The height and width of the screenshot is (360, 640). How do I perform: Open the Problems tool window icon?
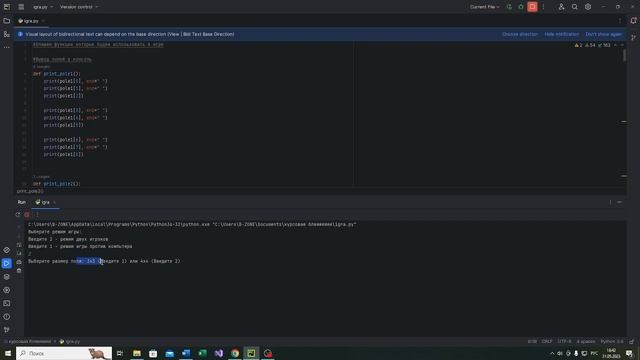pos(7,317)
